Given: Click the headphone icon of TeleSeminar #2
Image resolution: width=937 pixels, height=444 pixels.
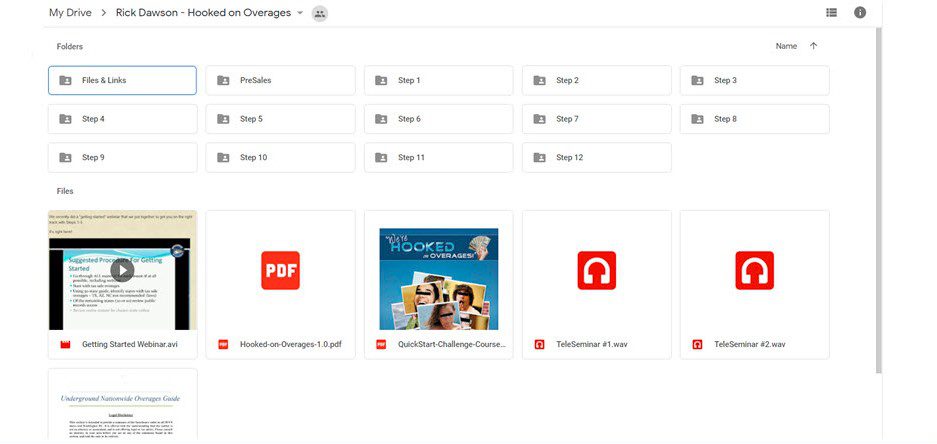Looking at the screenshot, I should point(755,270).
